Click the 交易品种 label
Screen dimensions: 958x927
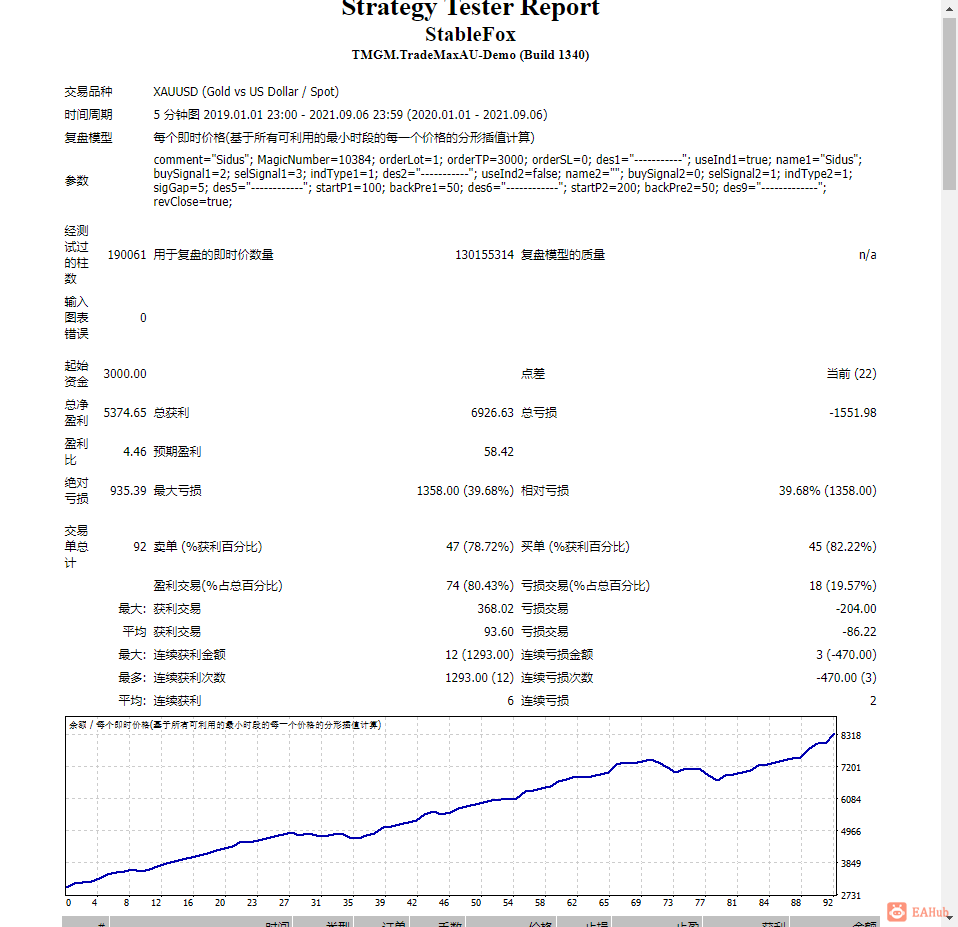(x=88, y=92)
